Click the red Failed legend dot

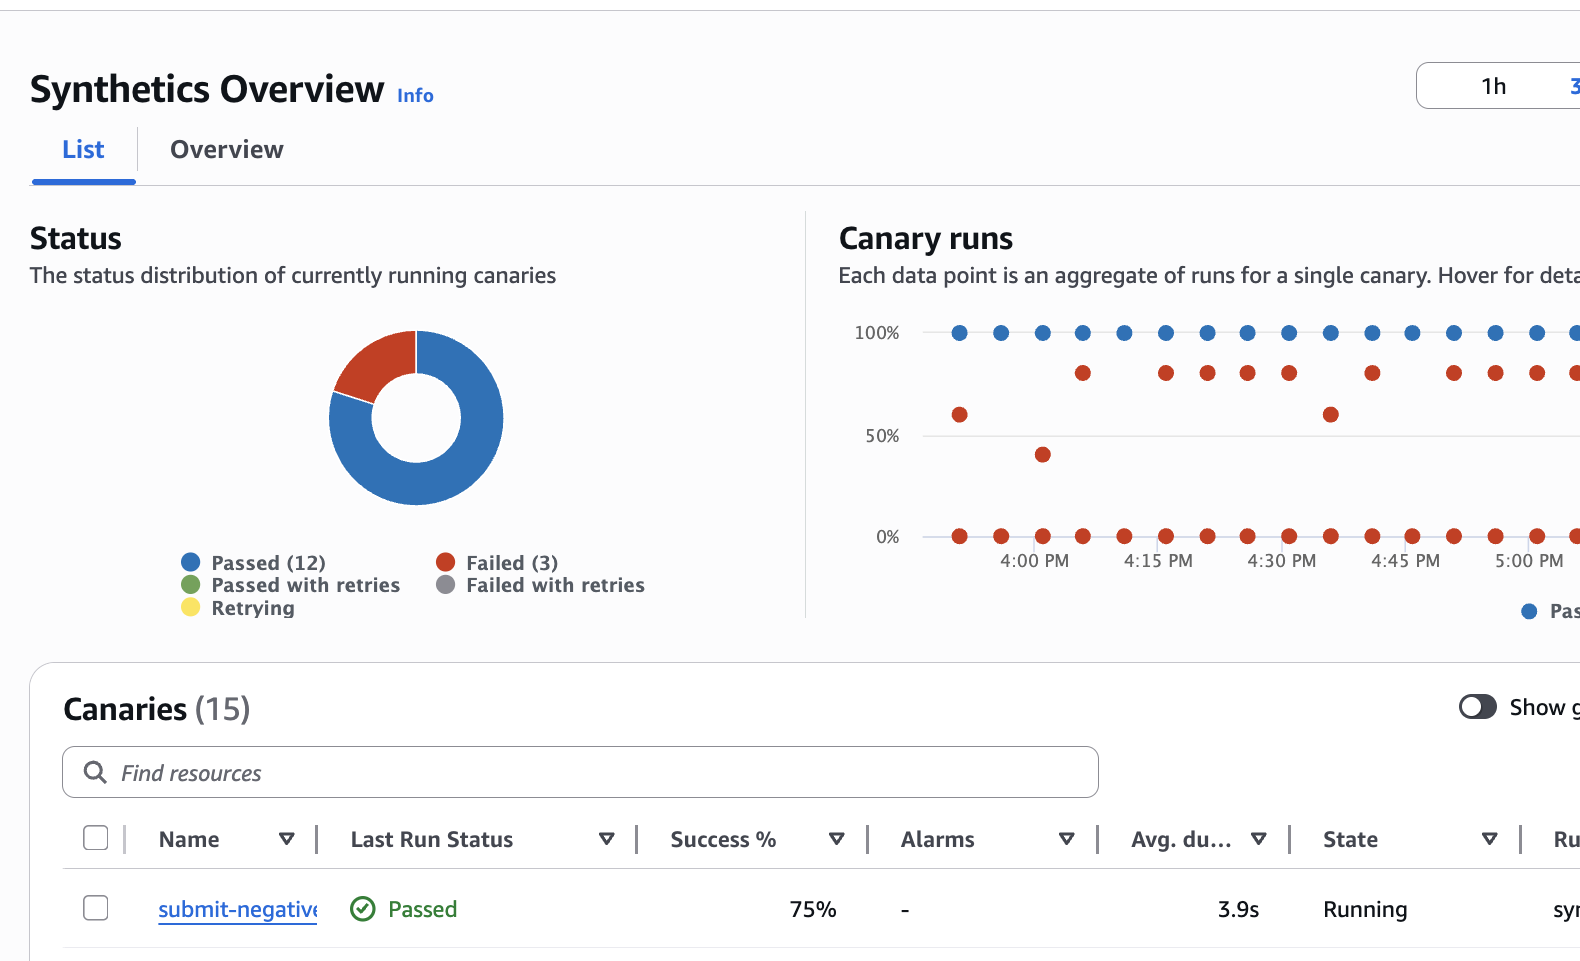pos(446,563)
